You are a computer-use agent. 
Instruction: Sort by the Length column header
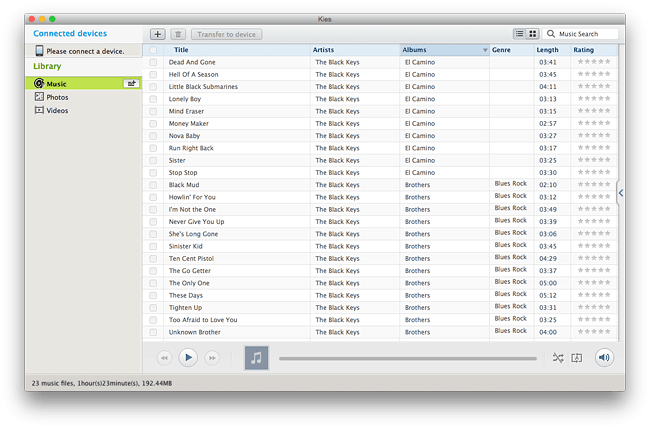(x=553, y=50)
